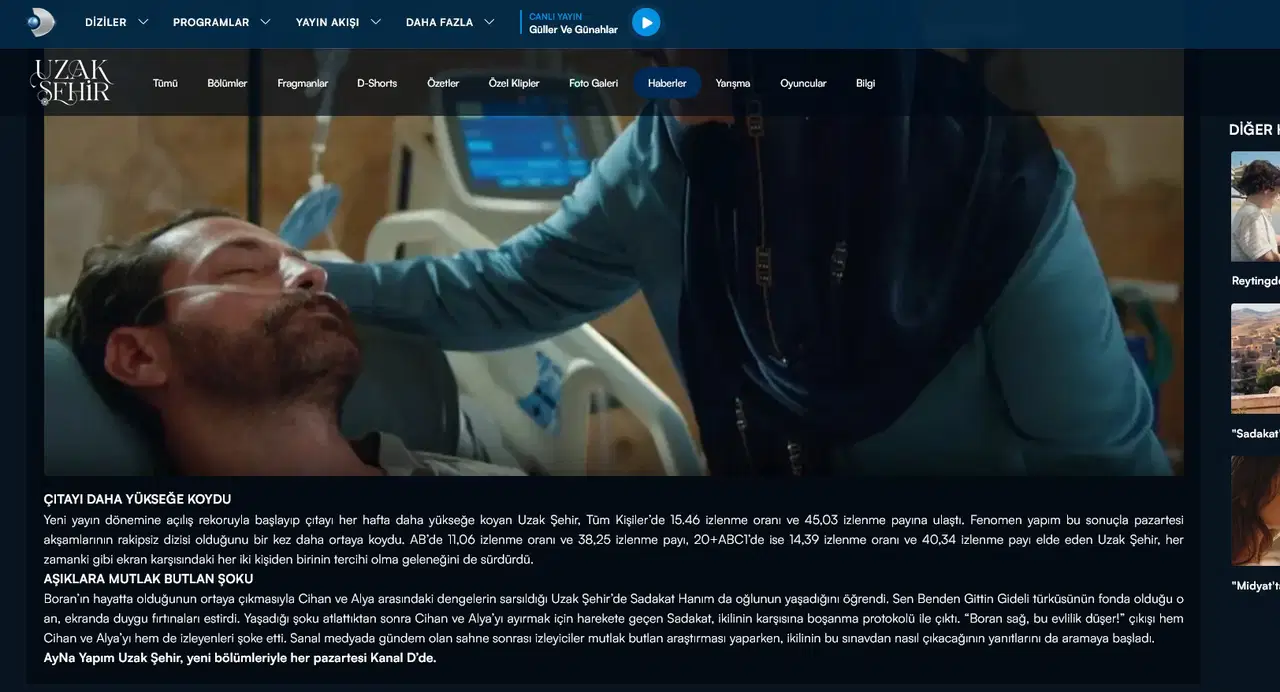Go to the Fragmanlar tab
The width and height of the screenshot is (1280, 692).
[302, 83]
